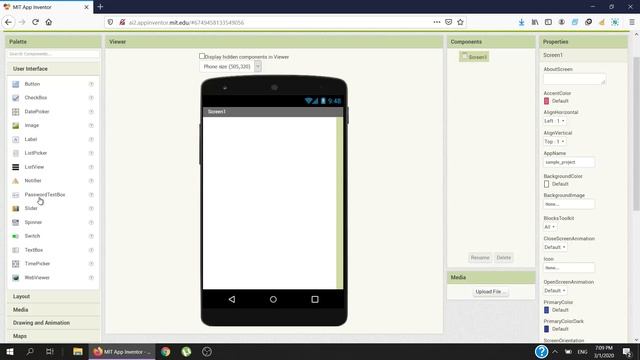This screenshot has height=360, width=640.
Task: Click the AppName text field
Action: click(569, 162)
